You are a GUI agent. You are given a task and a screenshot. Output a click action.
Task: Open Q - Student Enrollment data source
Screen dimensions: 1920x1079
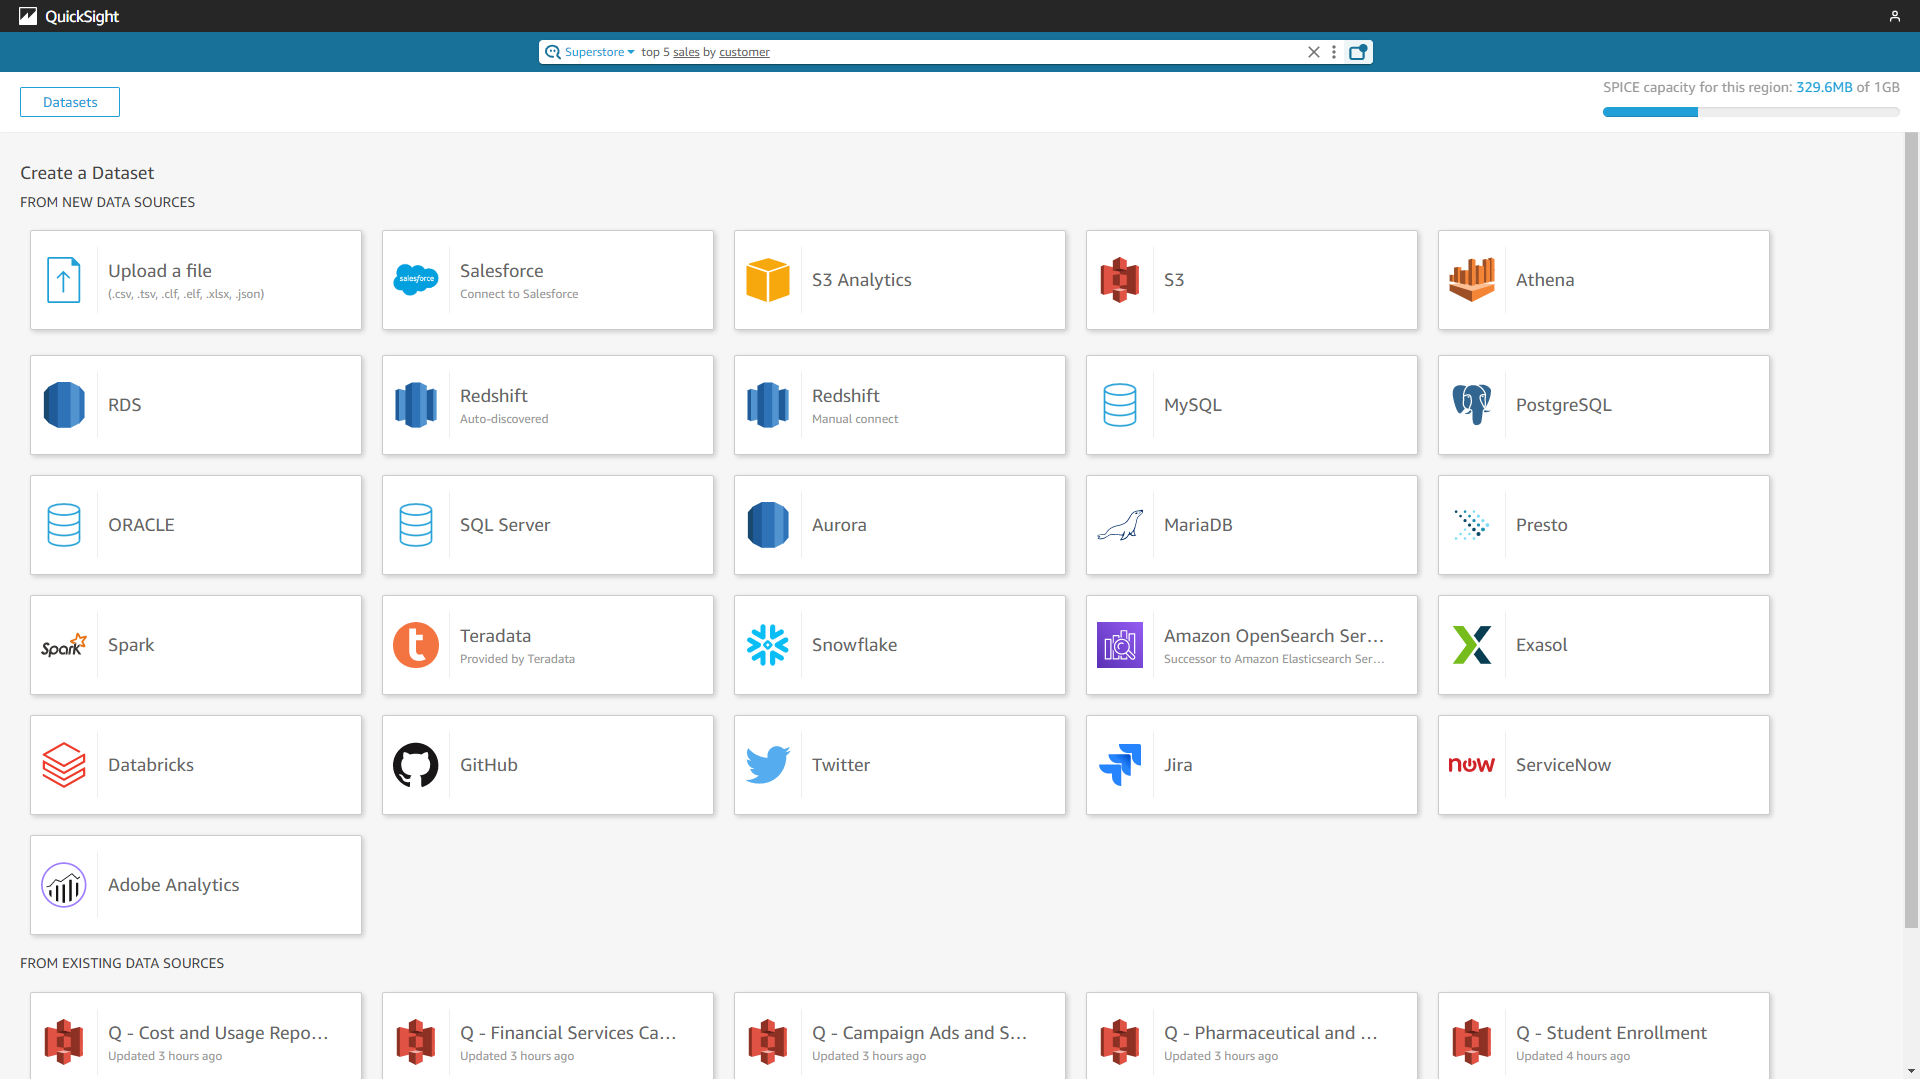1604,1037
